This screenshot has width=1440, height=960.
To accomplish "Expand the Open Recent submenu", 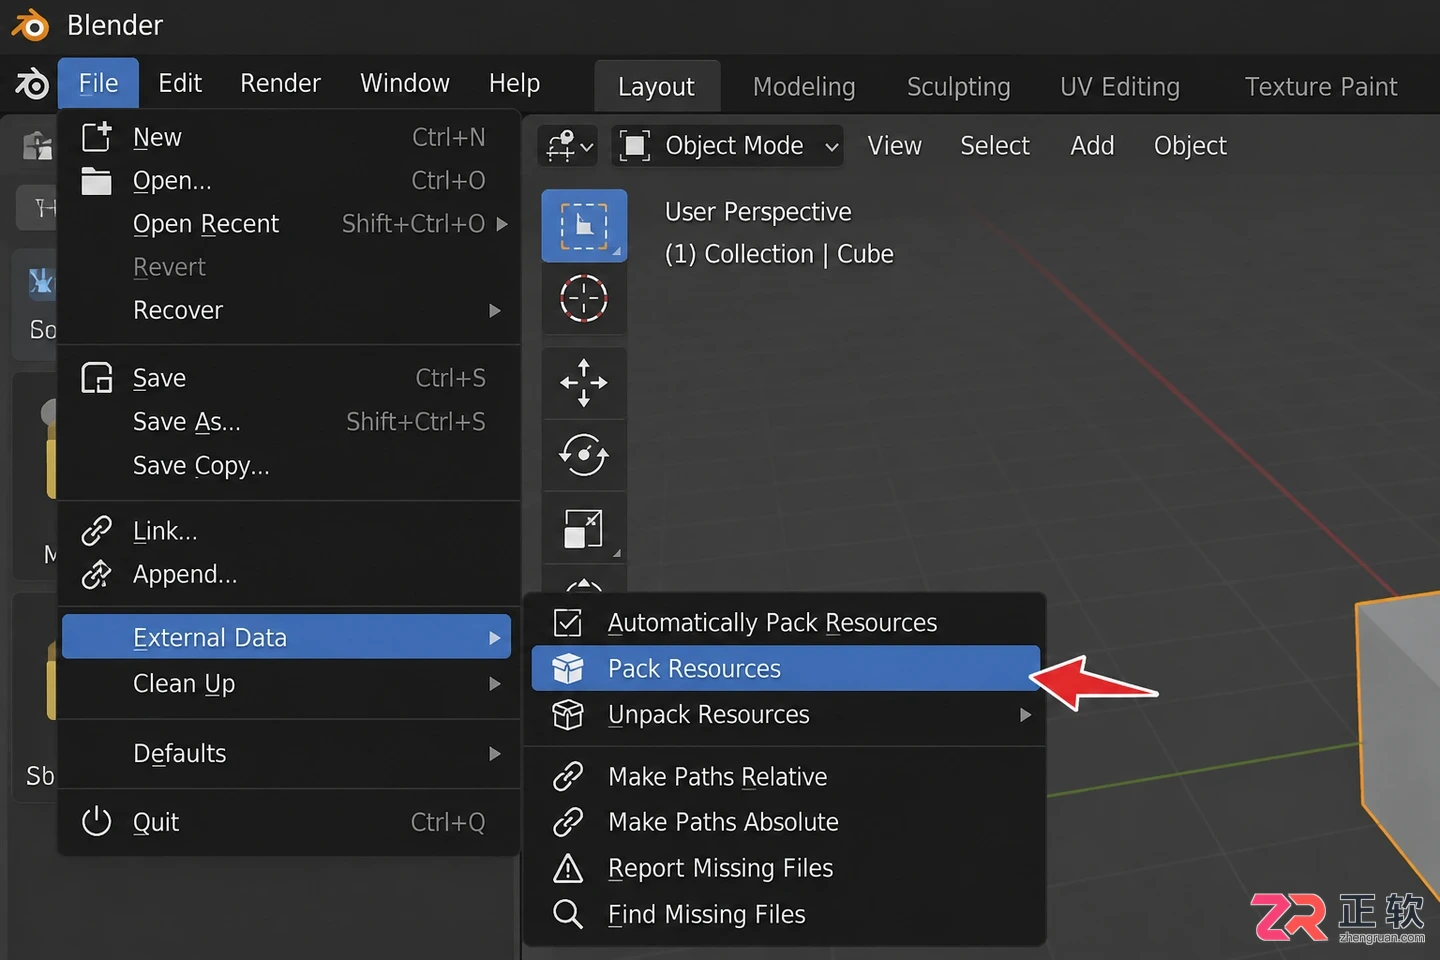I will (x=502, y=224).
